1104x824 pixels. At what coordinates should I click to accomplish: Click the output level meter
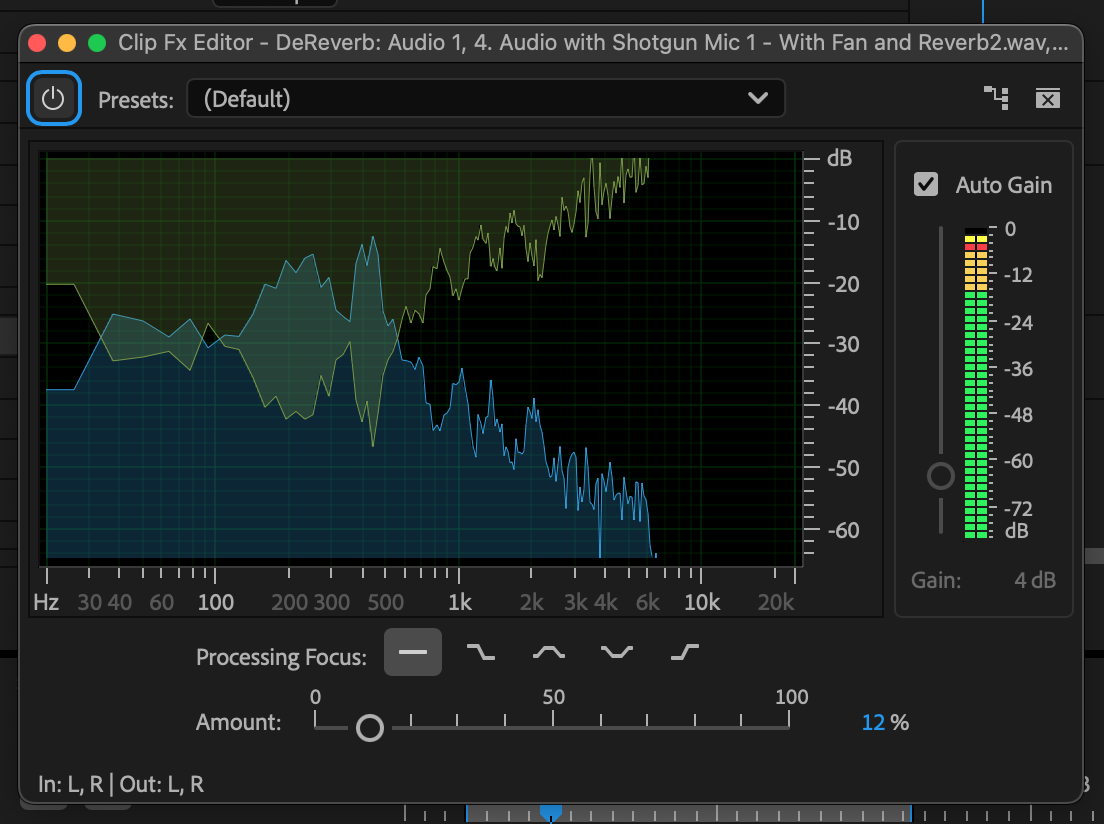pos(976,384)
